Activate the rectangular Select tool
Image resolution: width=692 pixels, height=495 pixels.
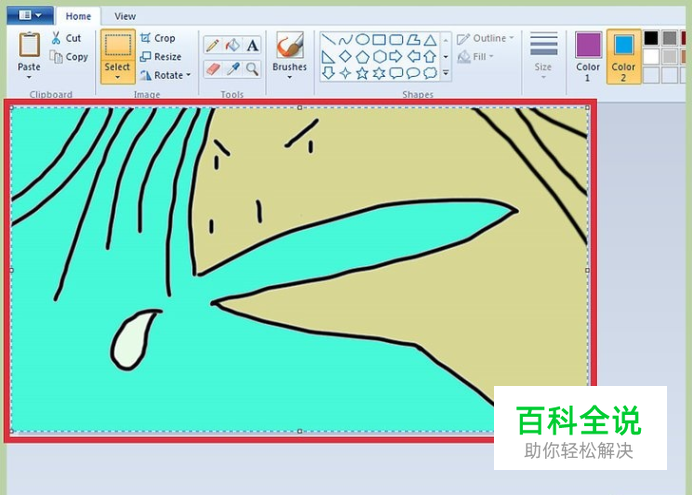click(117, 45)
